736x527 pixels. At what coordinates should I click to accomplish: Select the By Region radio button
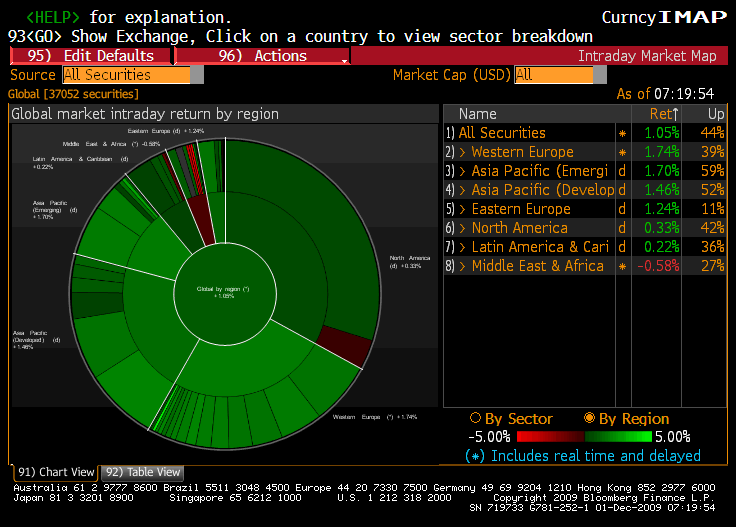(x=590, y=419)
